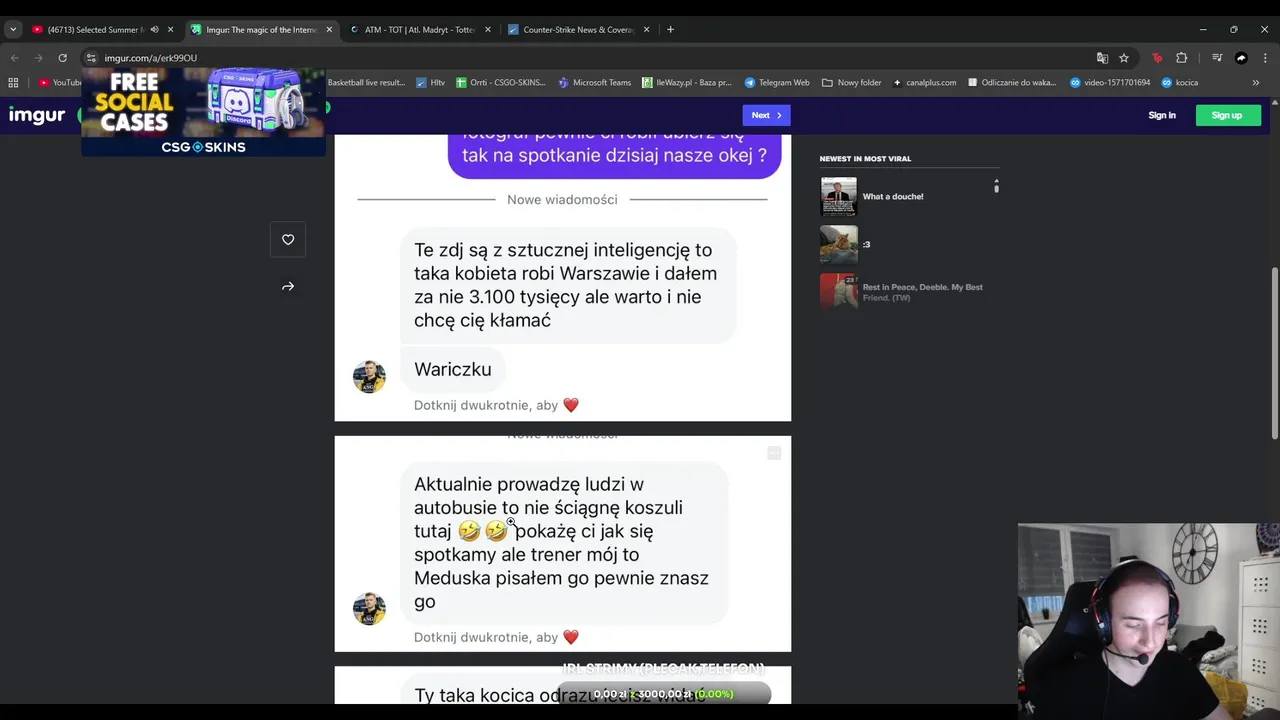Screen dimensions: 1280x720
Task: Click the Nowe wiadomości separator label
Action: 562,199
